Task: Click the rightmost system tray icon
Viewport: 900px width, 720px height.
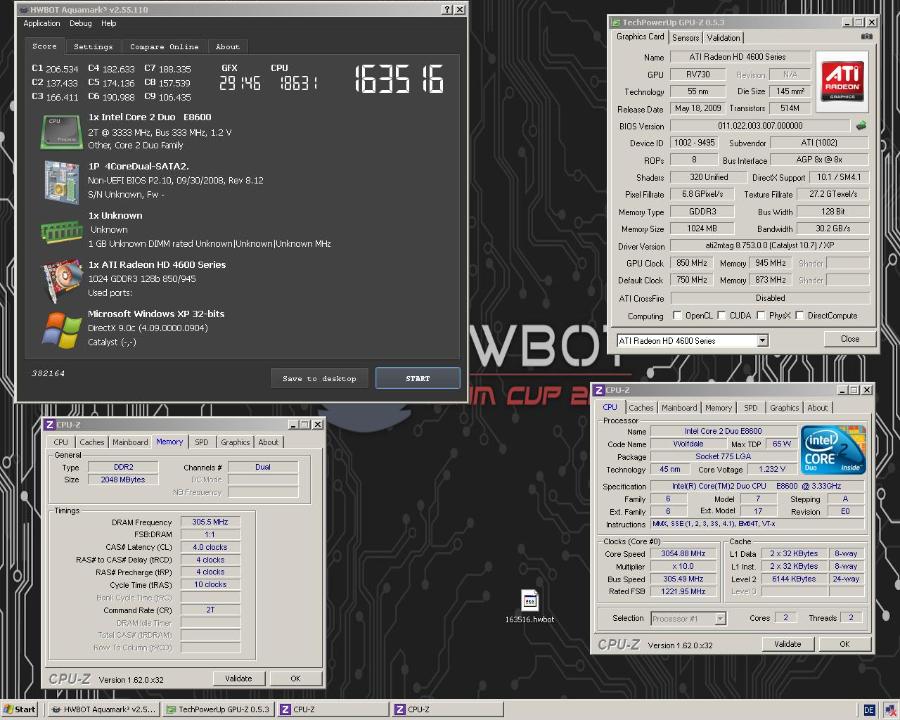Action: 891,710
